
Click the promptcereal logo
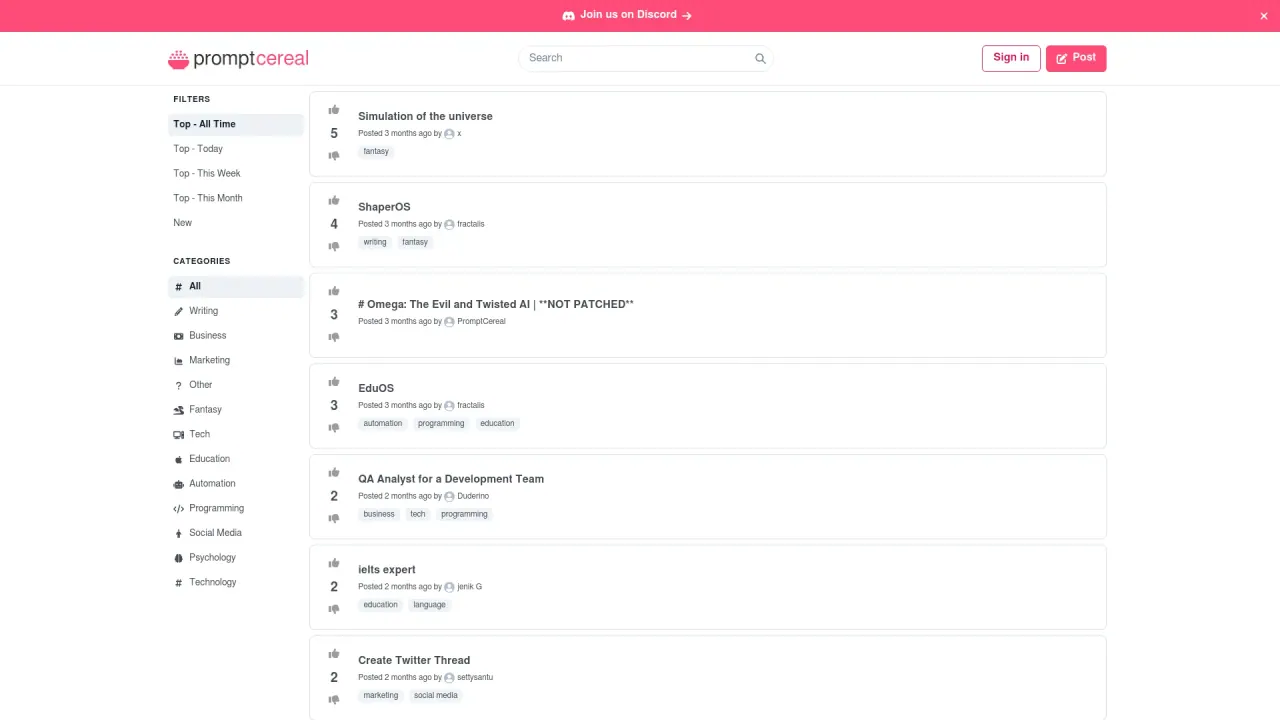[238, 59]
